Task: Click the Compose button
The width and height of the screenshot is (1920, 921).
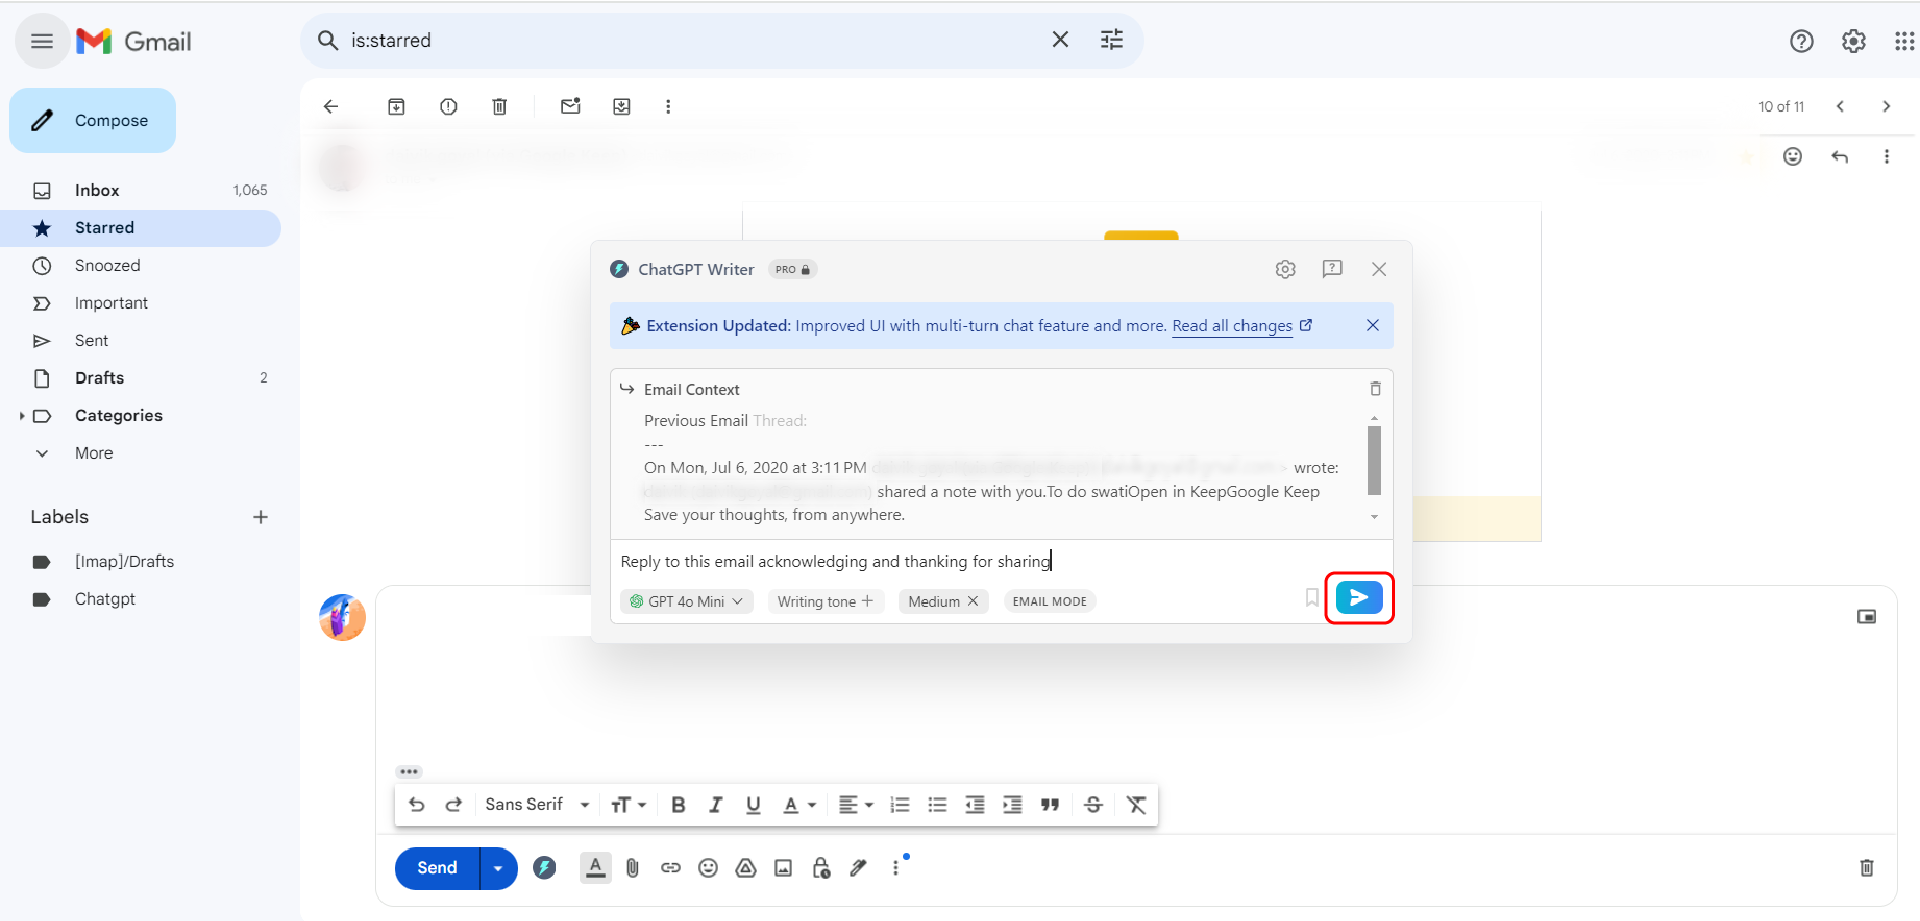Action: 92,120
